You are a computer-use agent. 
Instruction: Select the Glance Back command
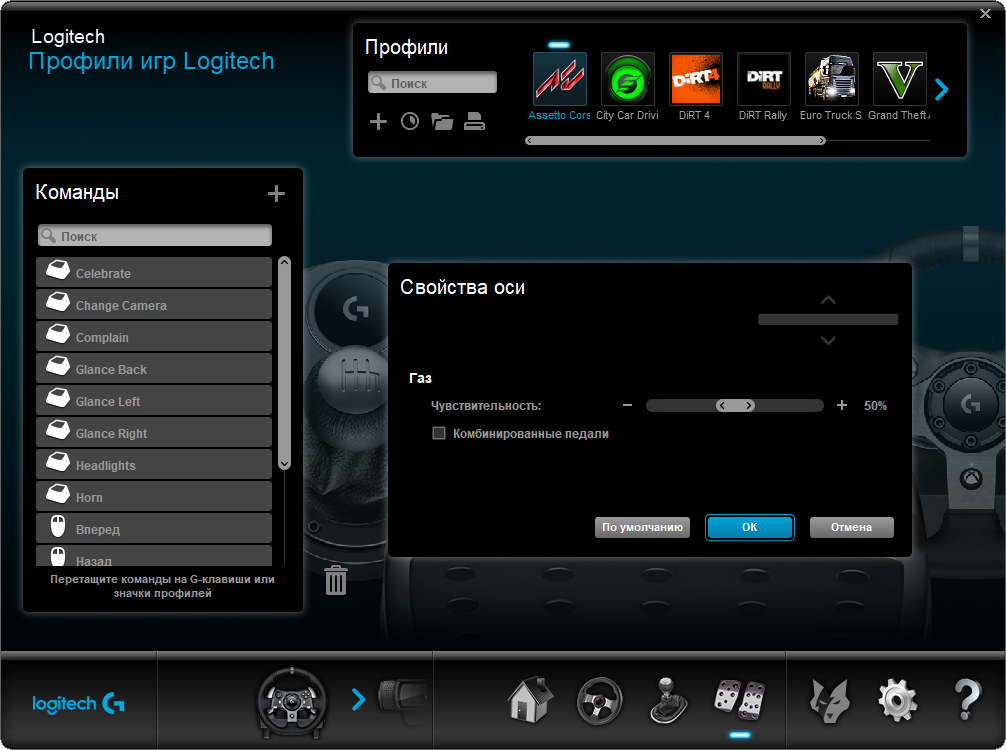154,369
